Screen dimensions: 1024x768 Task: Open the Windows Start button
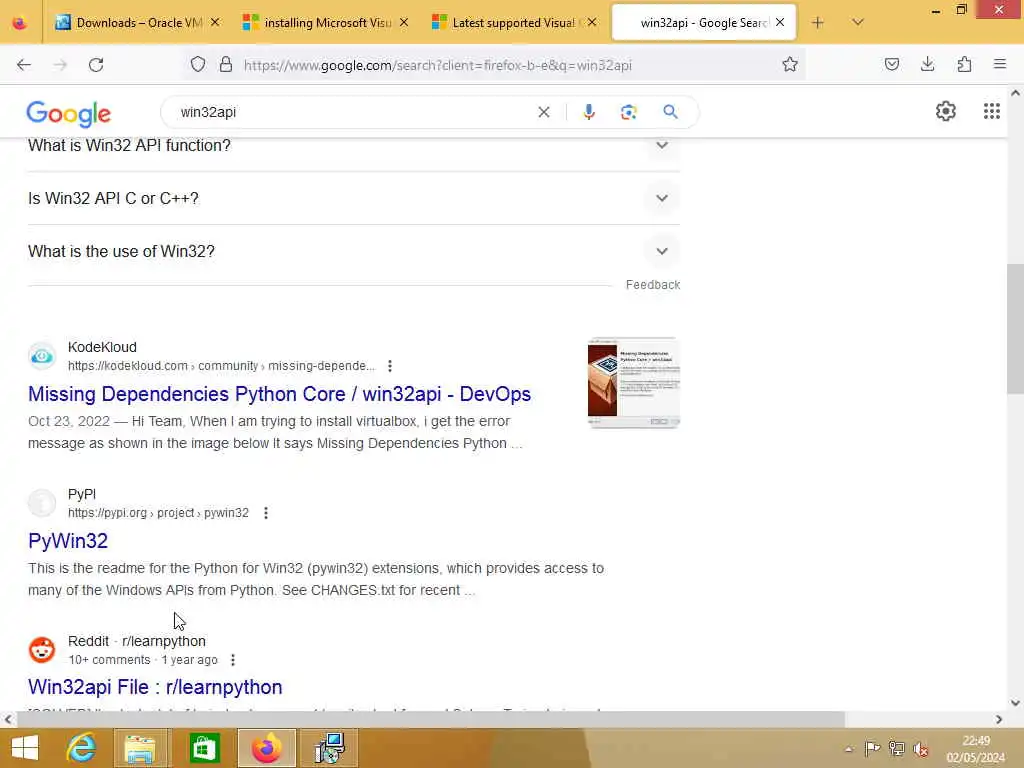[25, 748]
